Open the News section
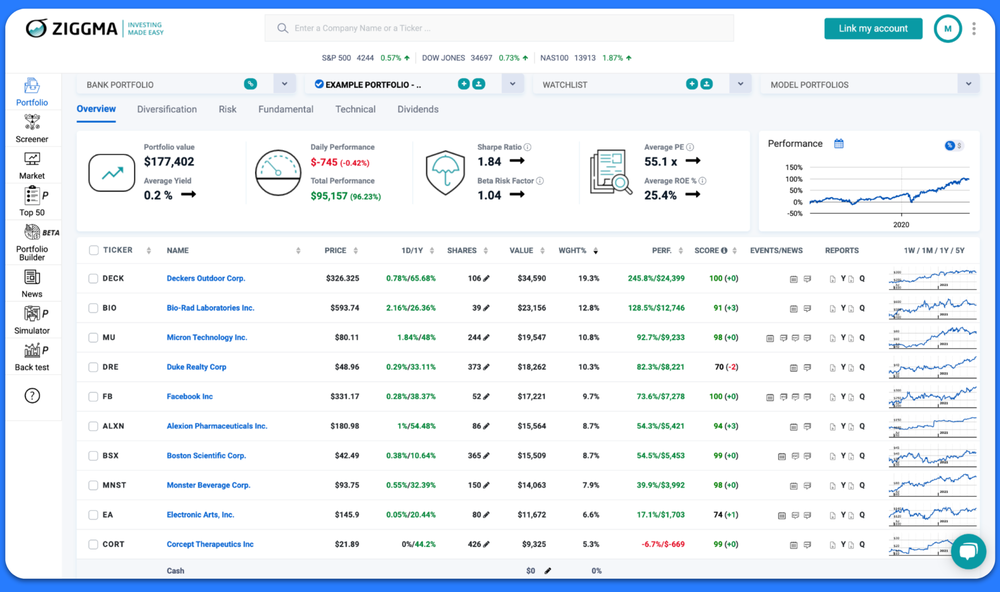 point(32,284)
